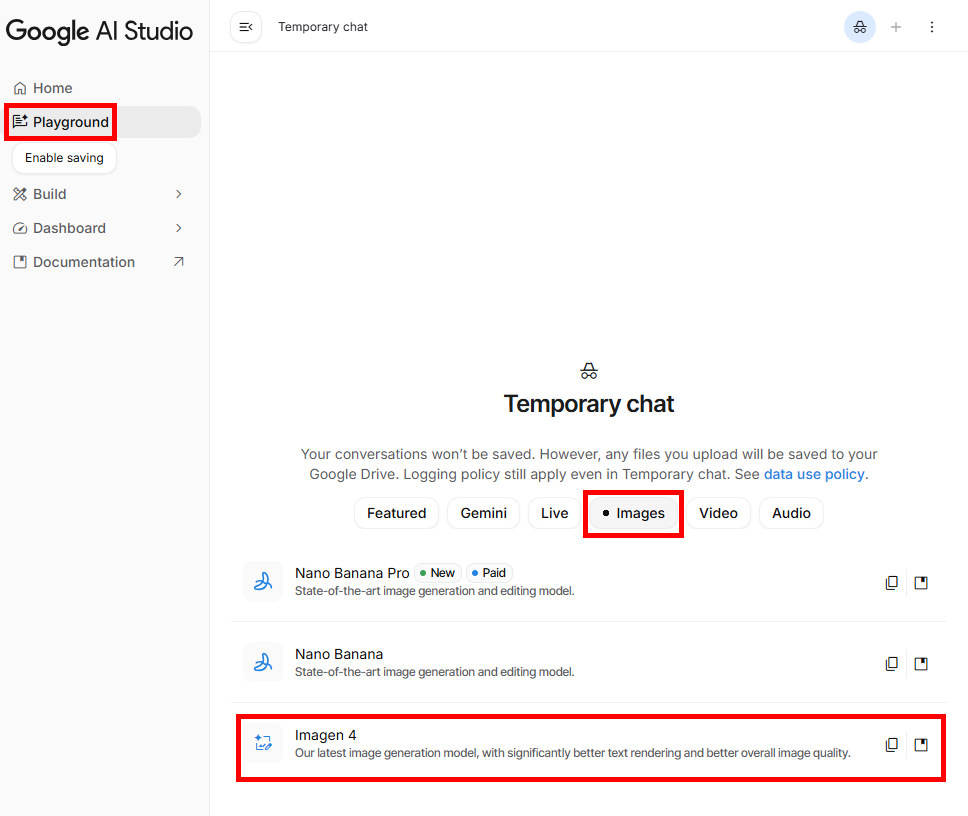Toggle the temporary chat incognito icon in header

(x=859, y=27)
